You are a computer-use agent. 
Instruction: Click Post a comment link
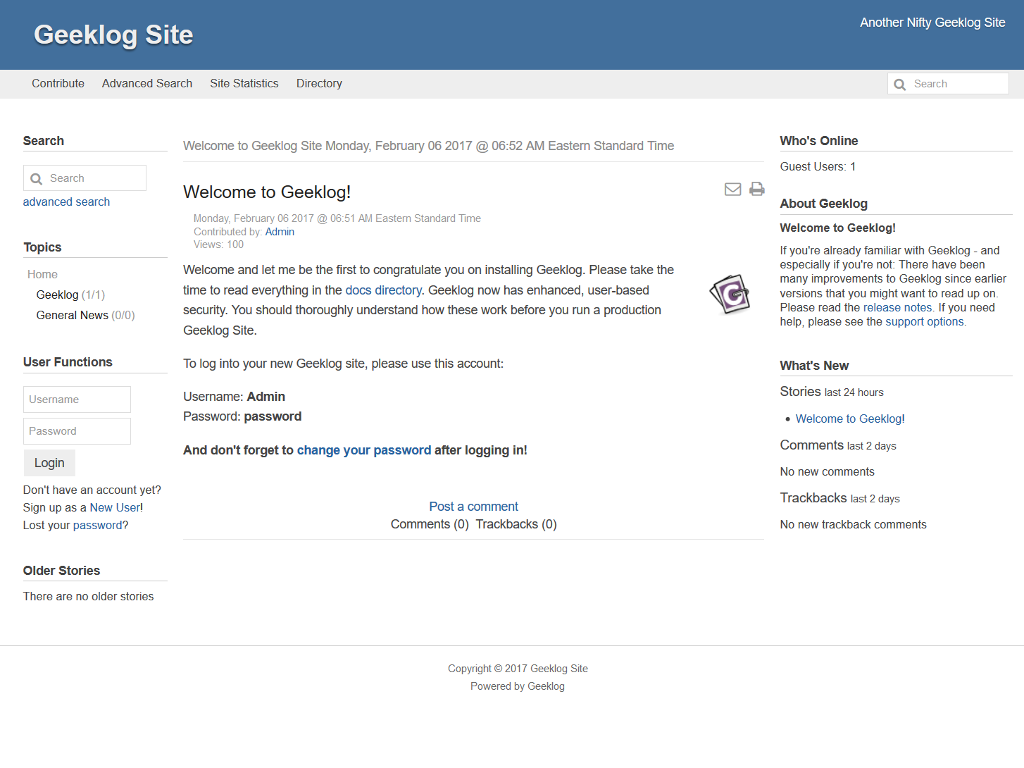tap(473, 506)
